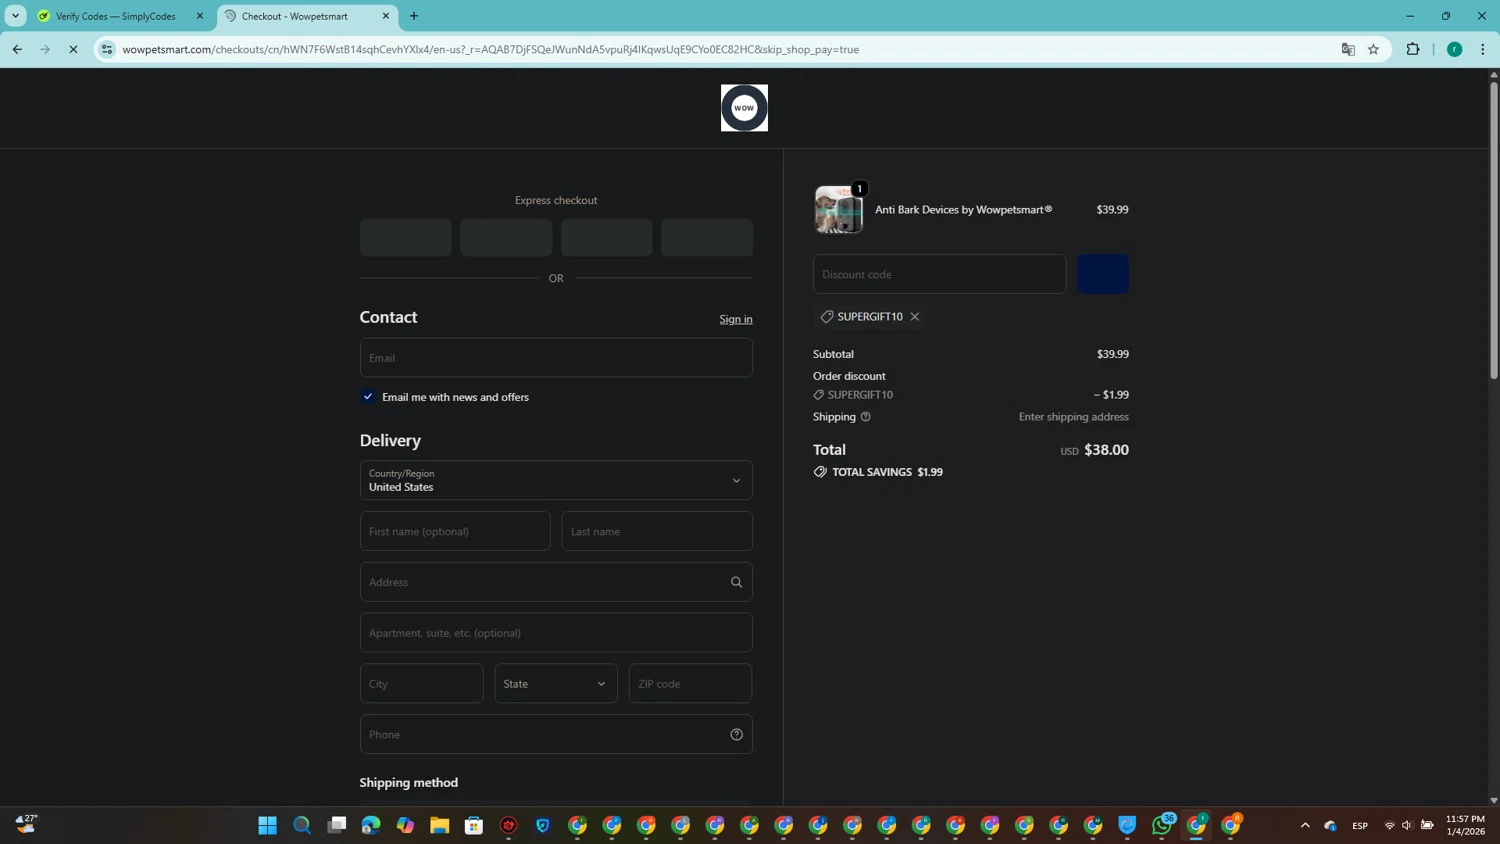Click the City field
1500x844 pixels.
click(x=422, y=684)
